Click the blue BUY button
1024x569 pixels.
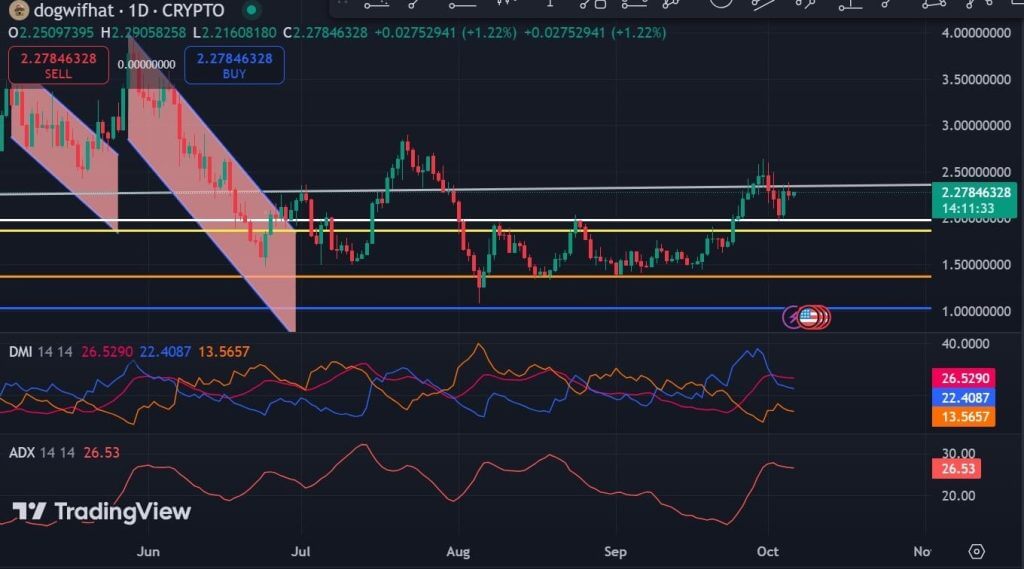tap(234, 65)
